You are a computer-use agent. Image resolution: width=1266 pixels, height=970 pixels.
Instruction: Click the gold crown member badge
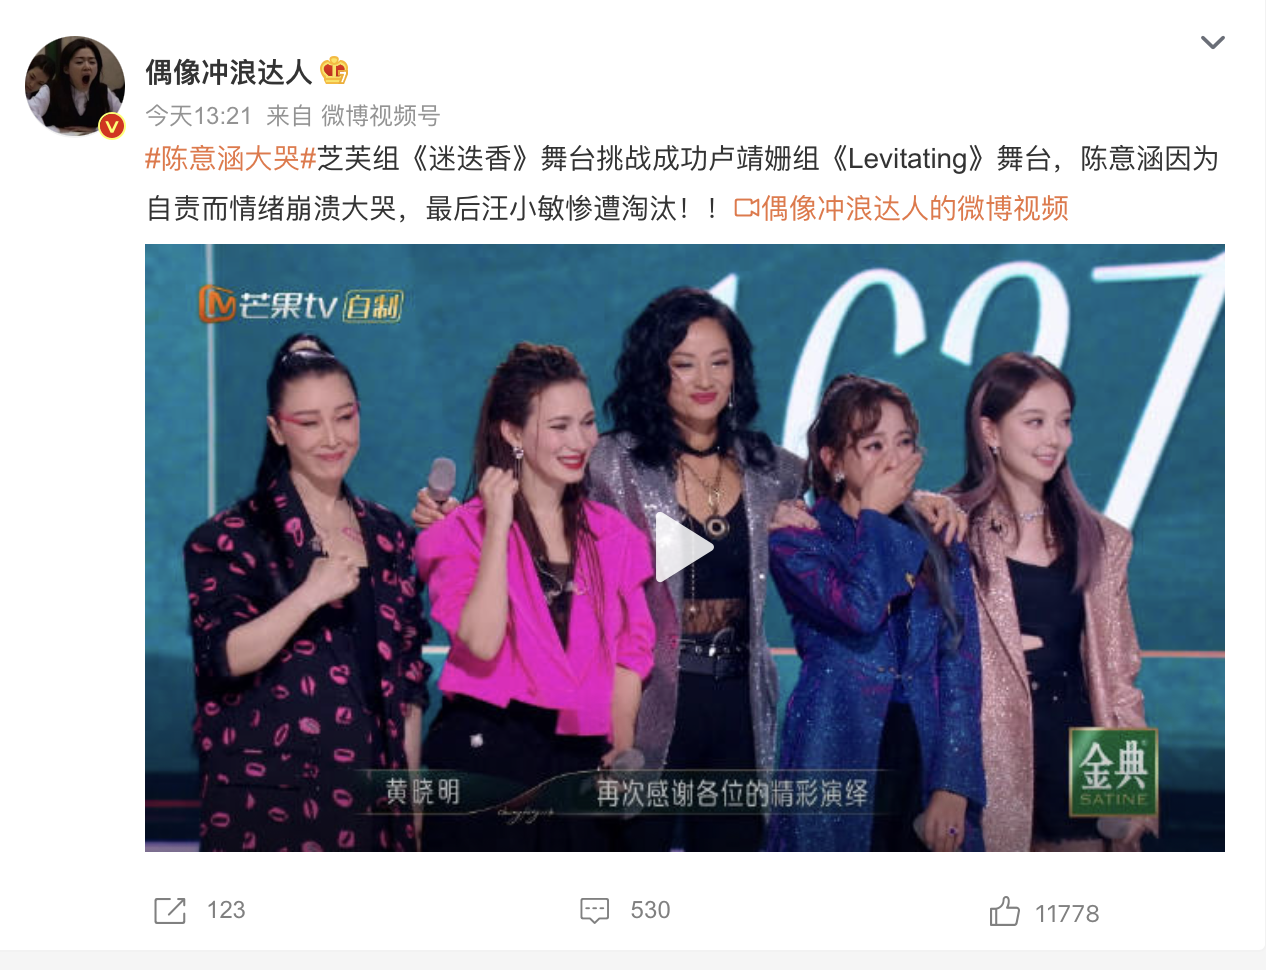coord(334,71)
